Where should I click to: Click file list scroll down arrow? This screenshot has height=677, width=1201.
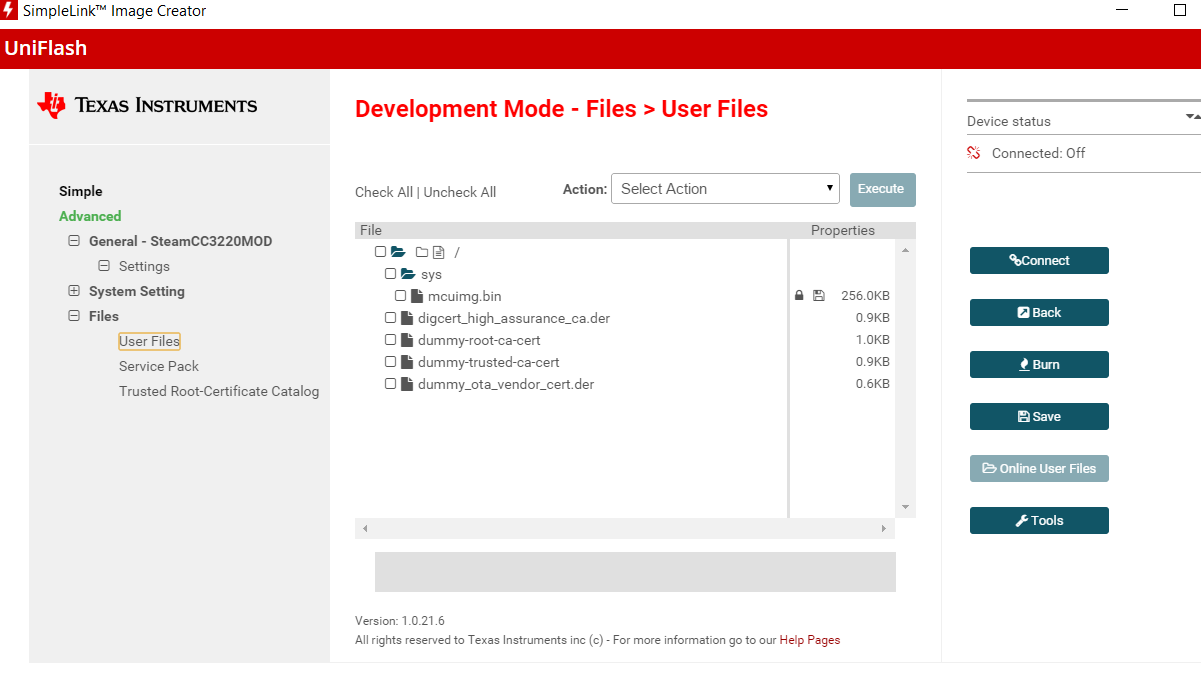pos(905,507)
